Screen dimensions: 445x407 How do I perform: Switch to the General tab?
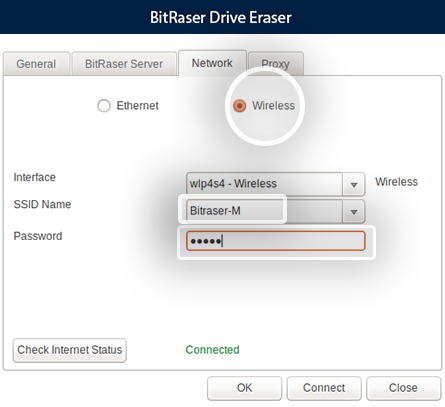[36, 64]
